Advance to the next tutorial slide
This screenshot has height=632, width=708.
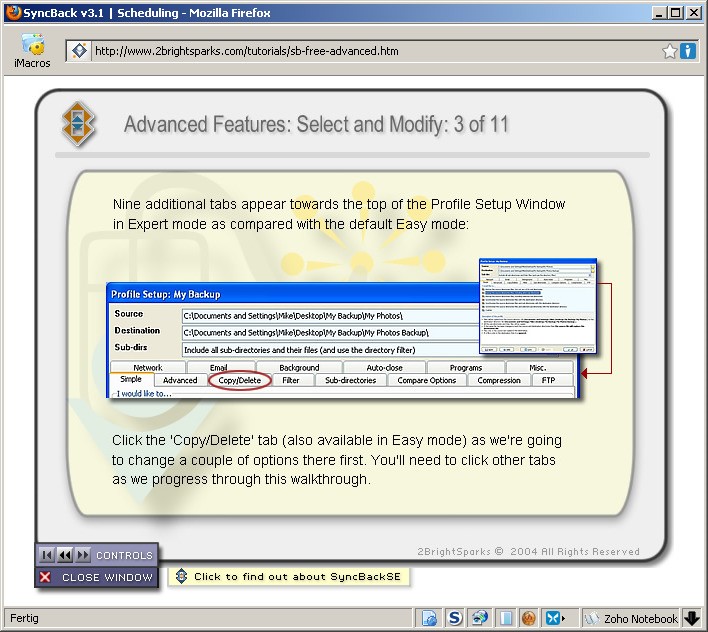point(83,555)
